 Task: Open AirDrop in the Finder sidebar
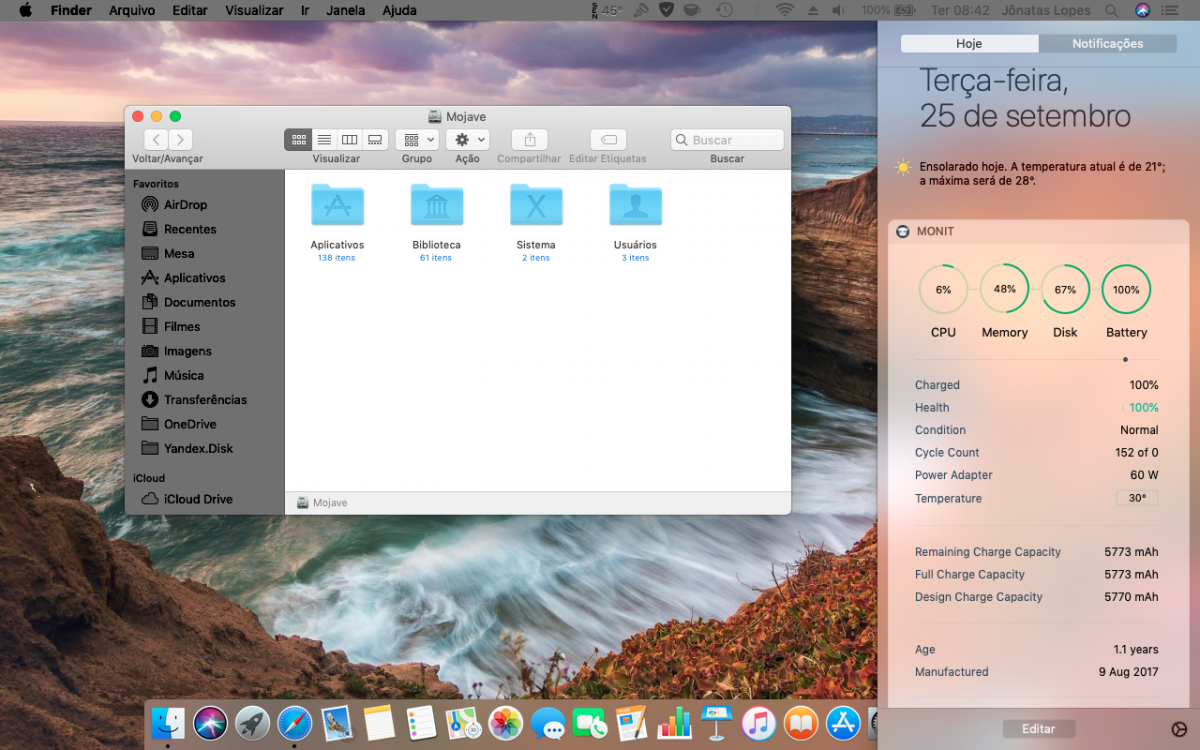(x=174, y=204)
